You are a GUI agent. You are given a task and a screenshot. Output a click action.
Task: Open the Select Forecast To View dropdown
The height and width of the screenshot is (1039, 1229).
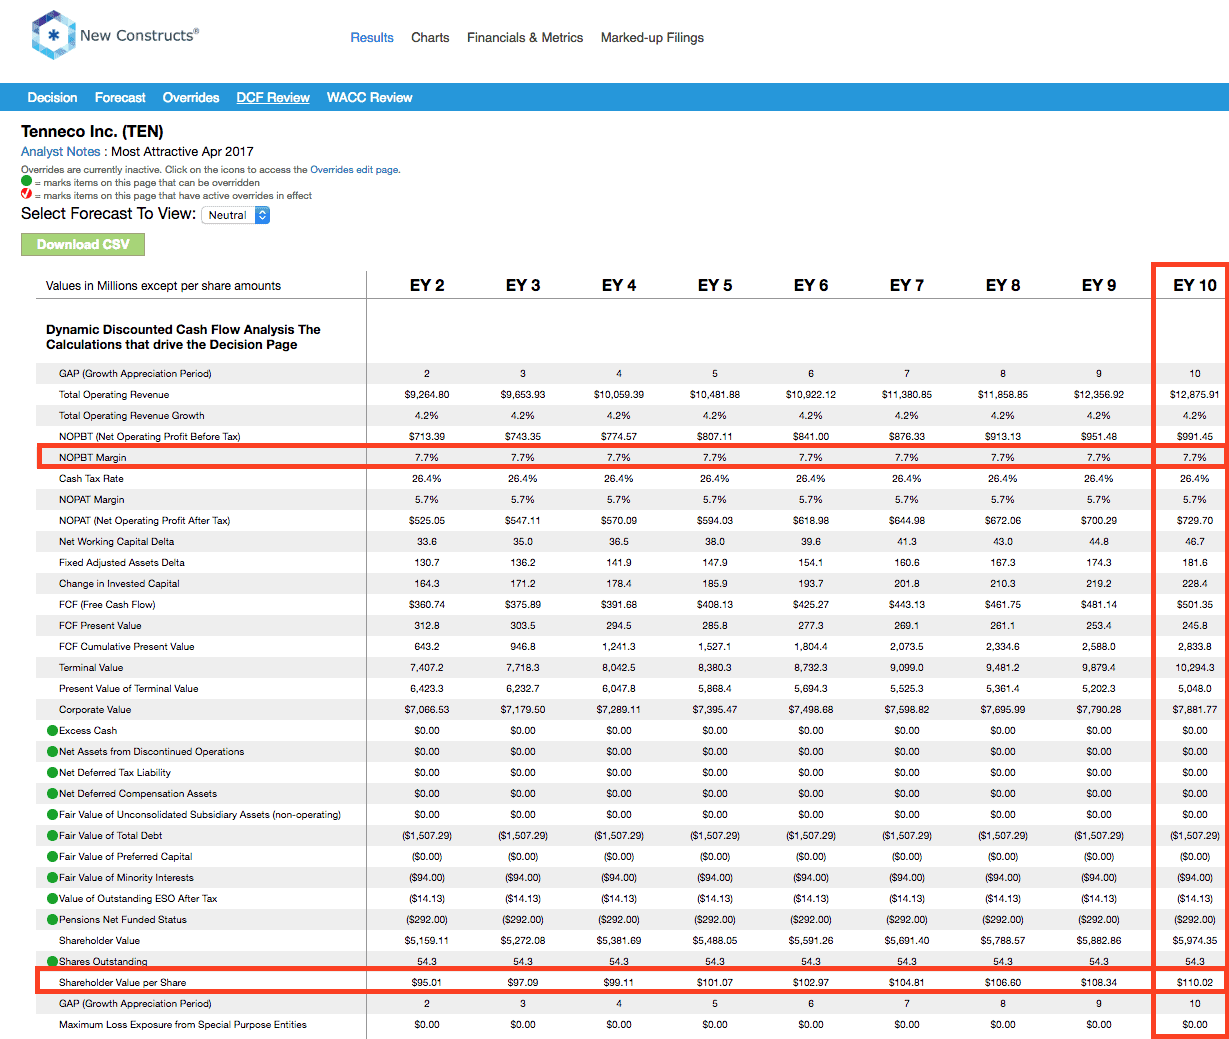point(236,215)
